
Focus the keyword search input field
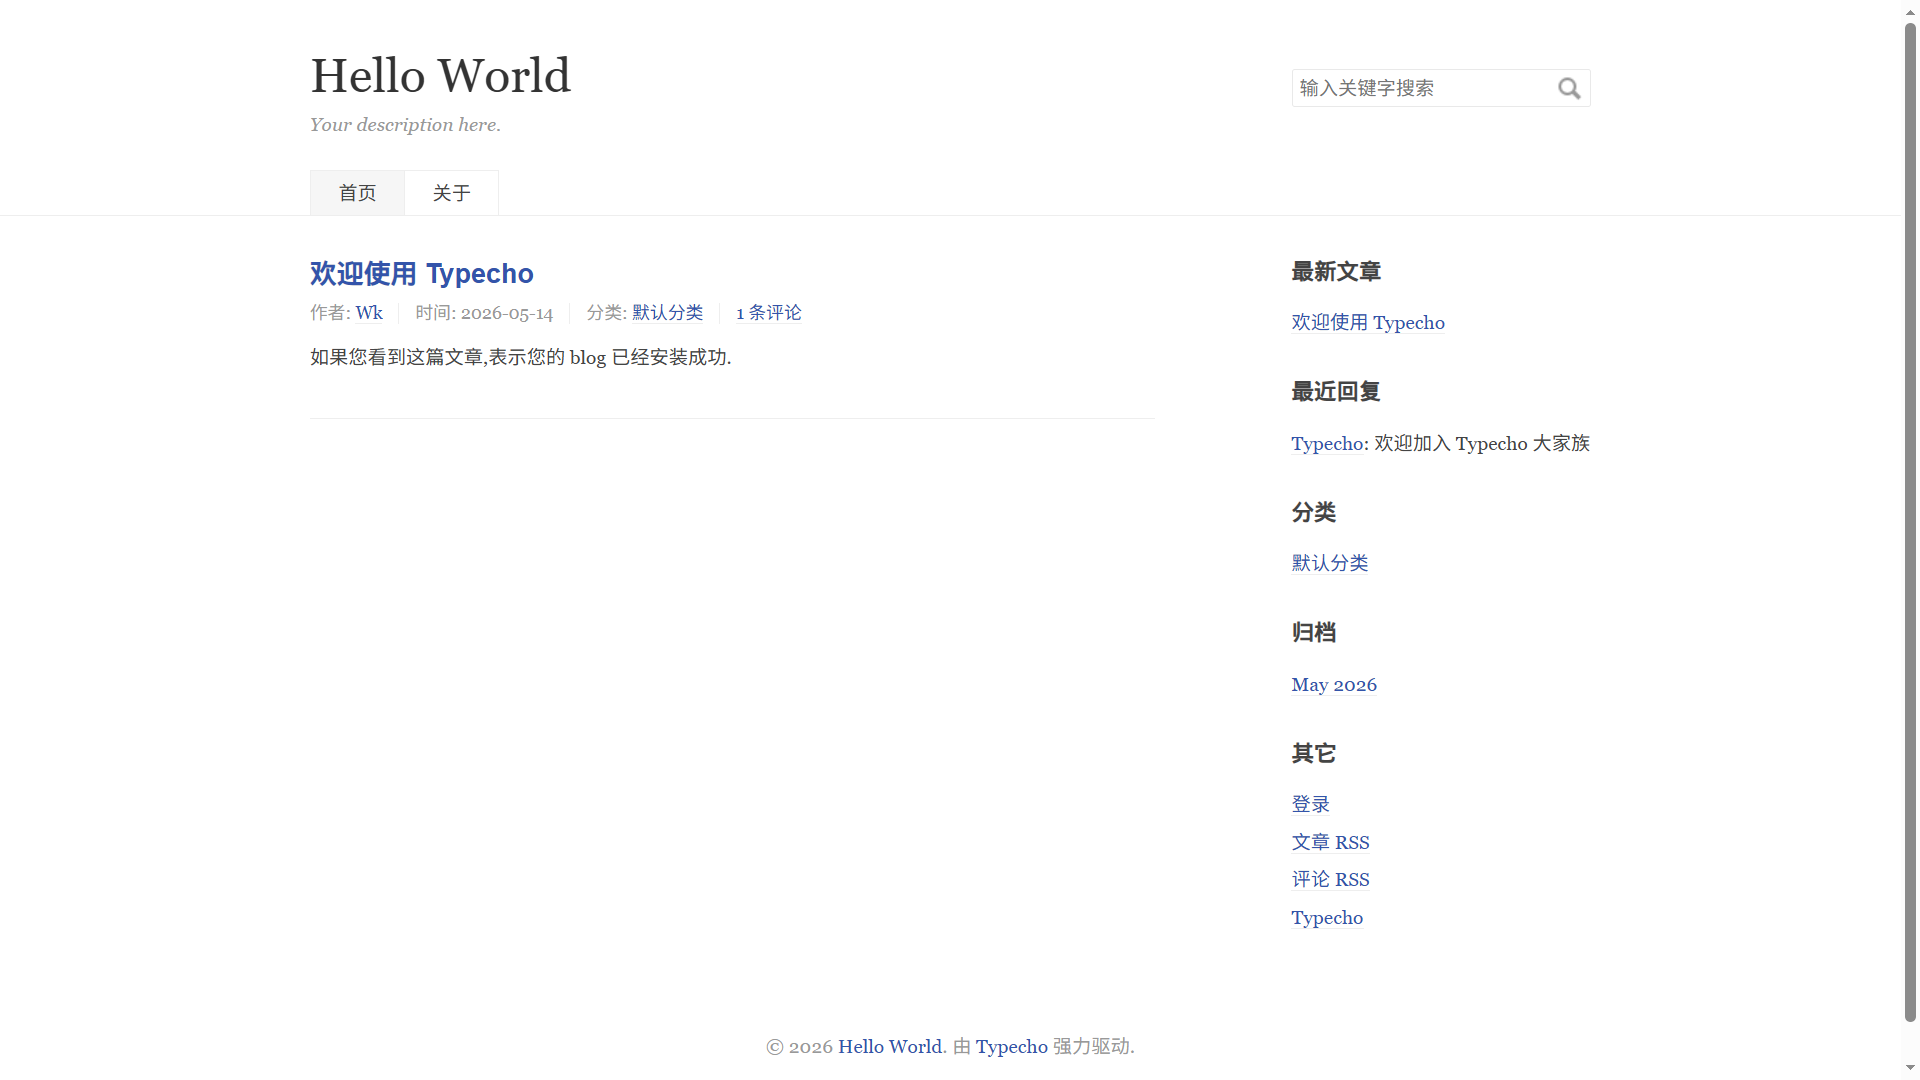[x=1440, y=88]
